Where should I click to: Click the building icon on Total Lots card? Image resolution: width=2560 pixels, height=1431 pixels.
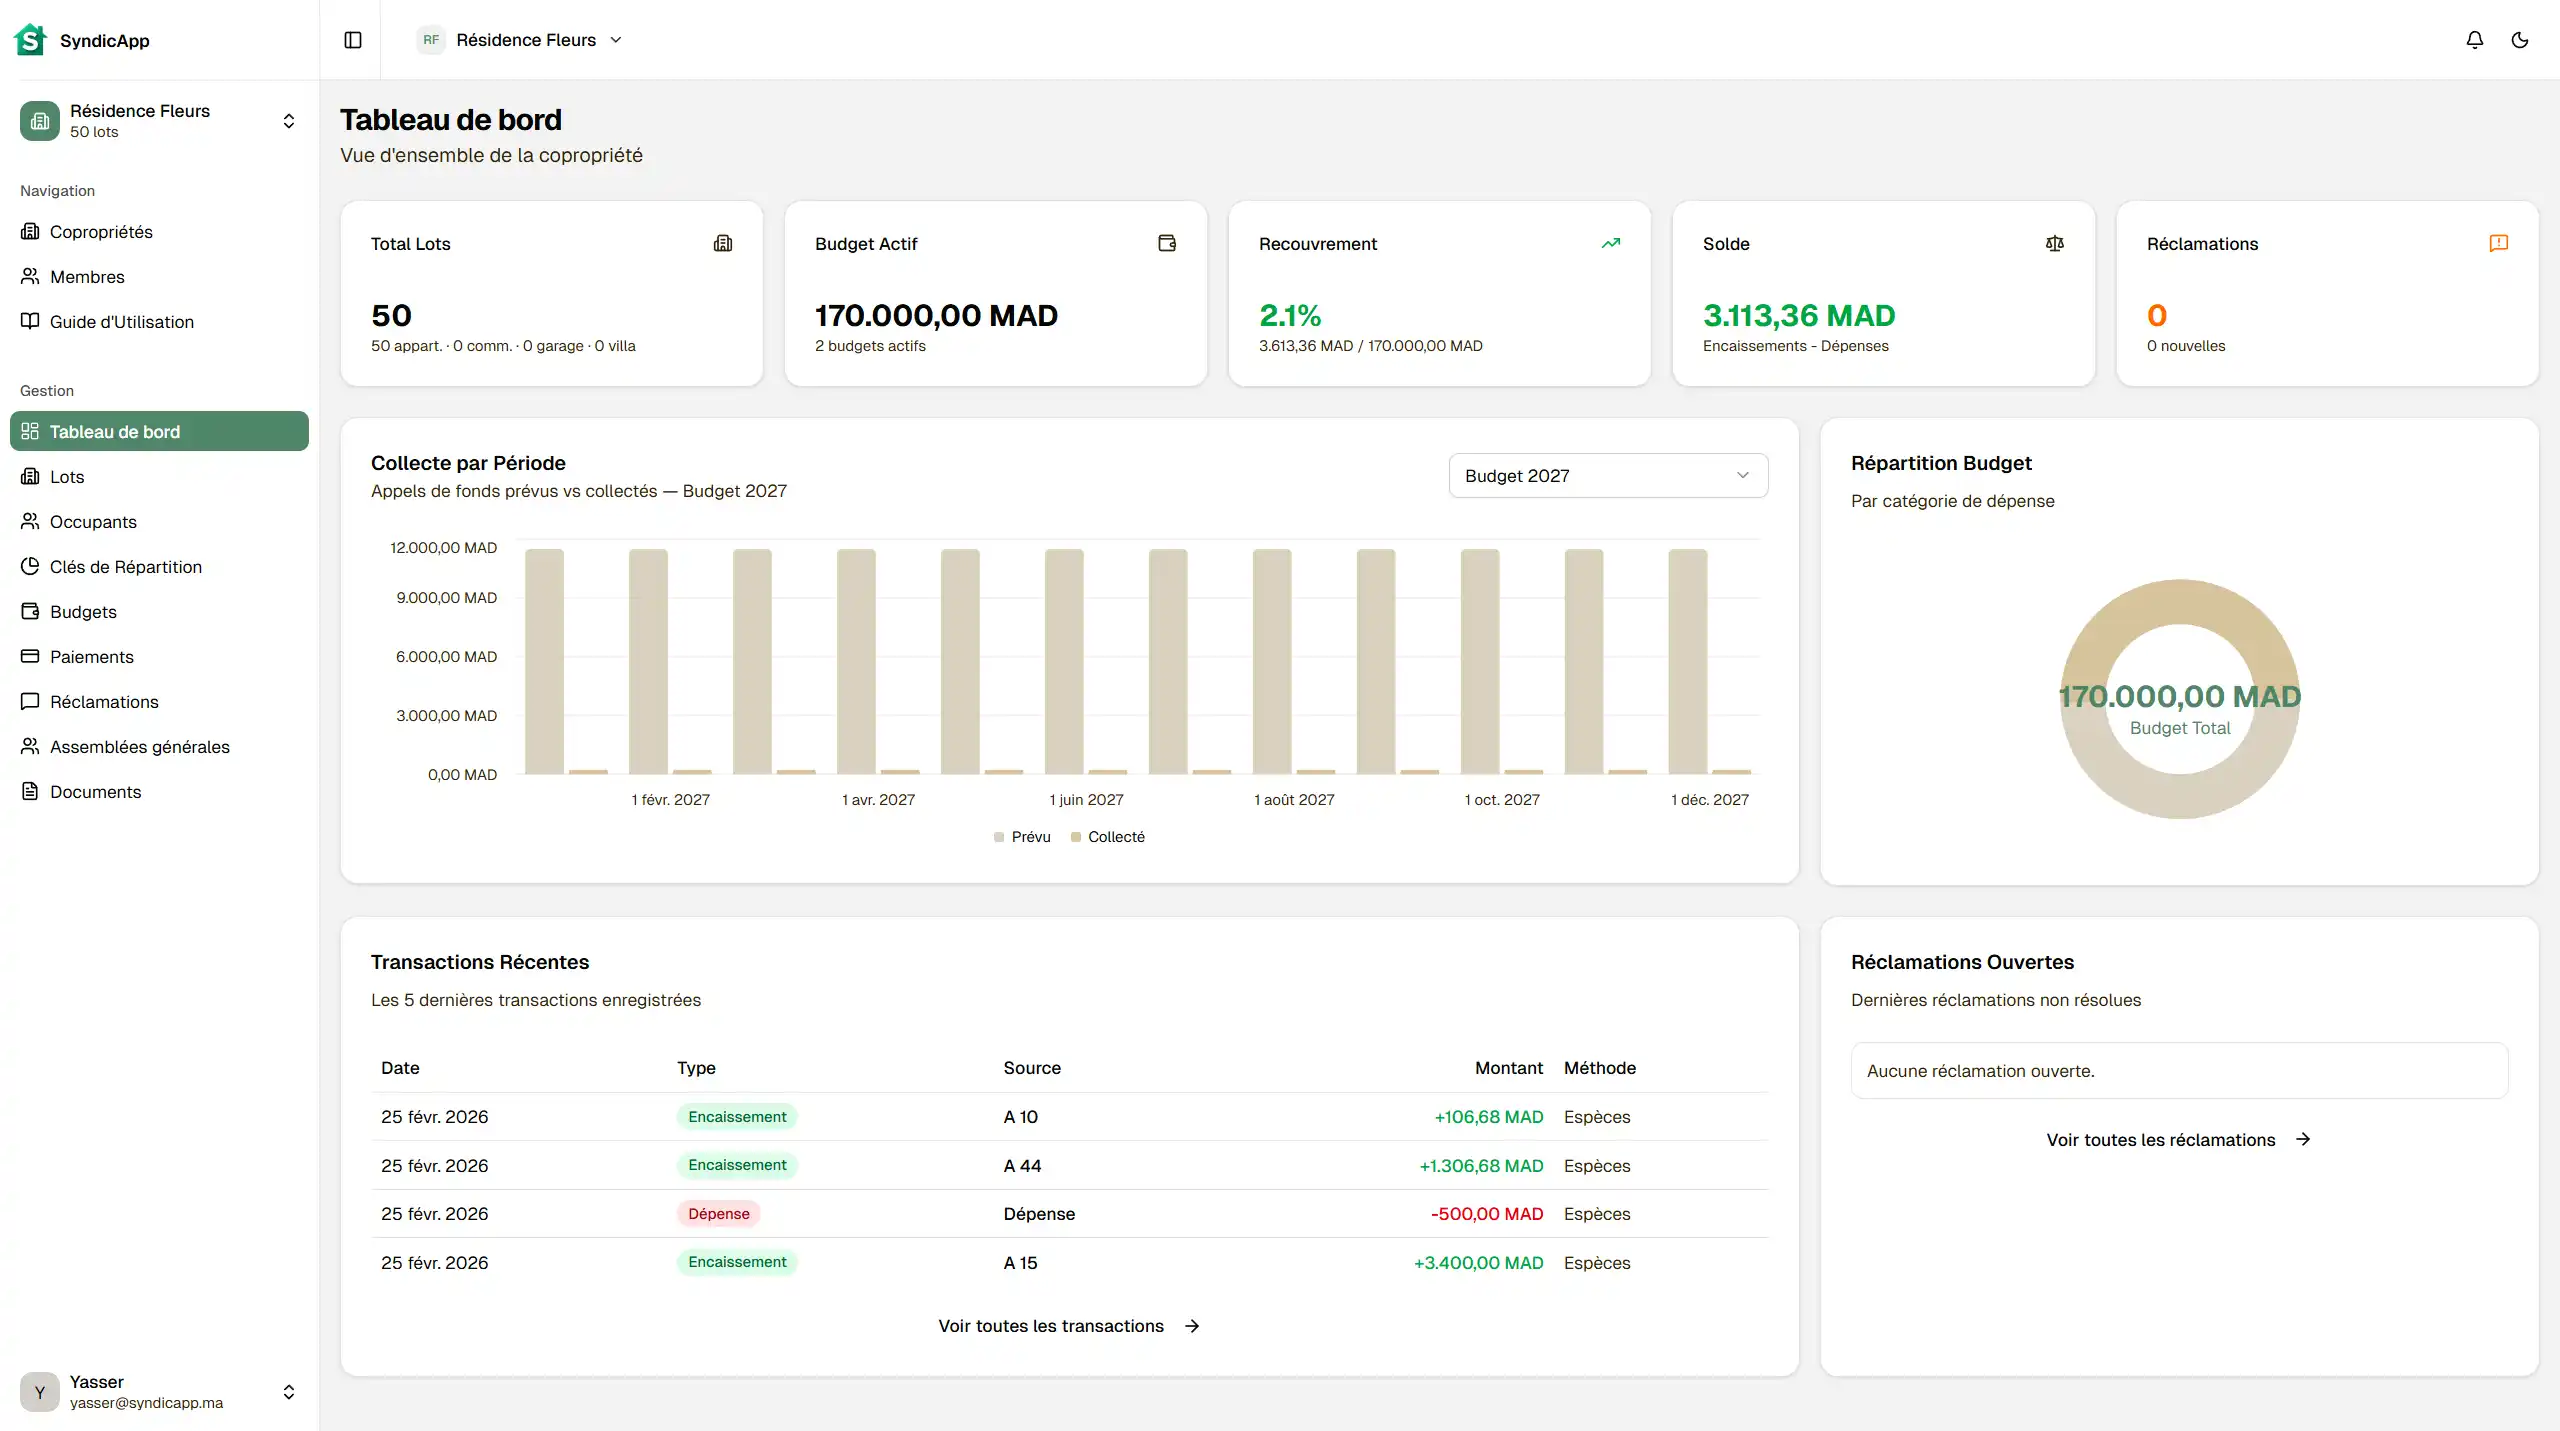pyautogui.click(x=723, y=243)
